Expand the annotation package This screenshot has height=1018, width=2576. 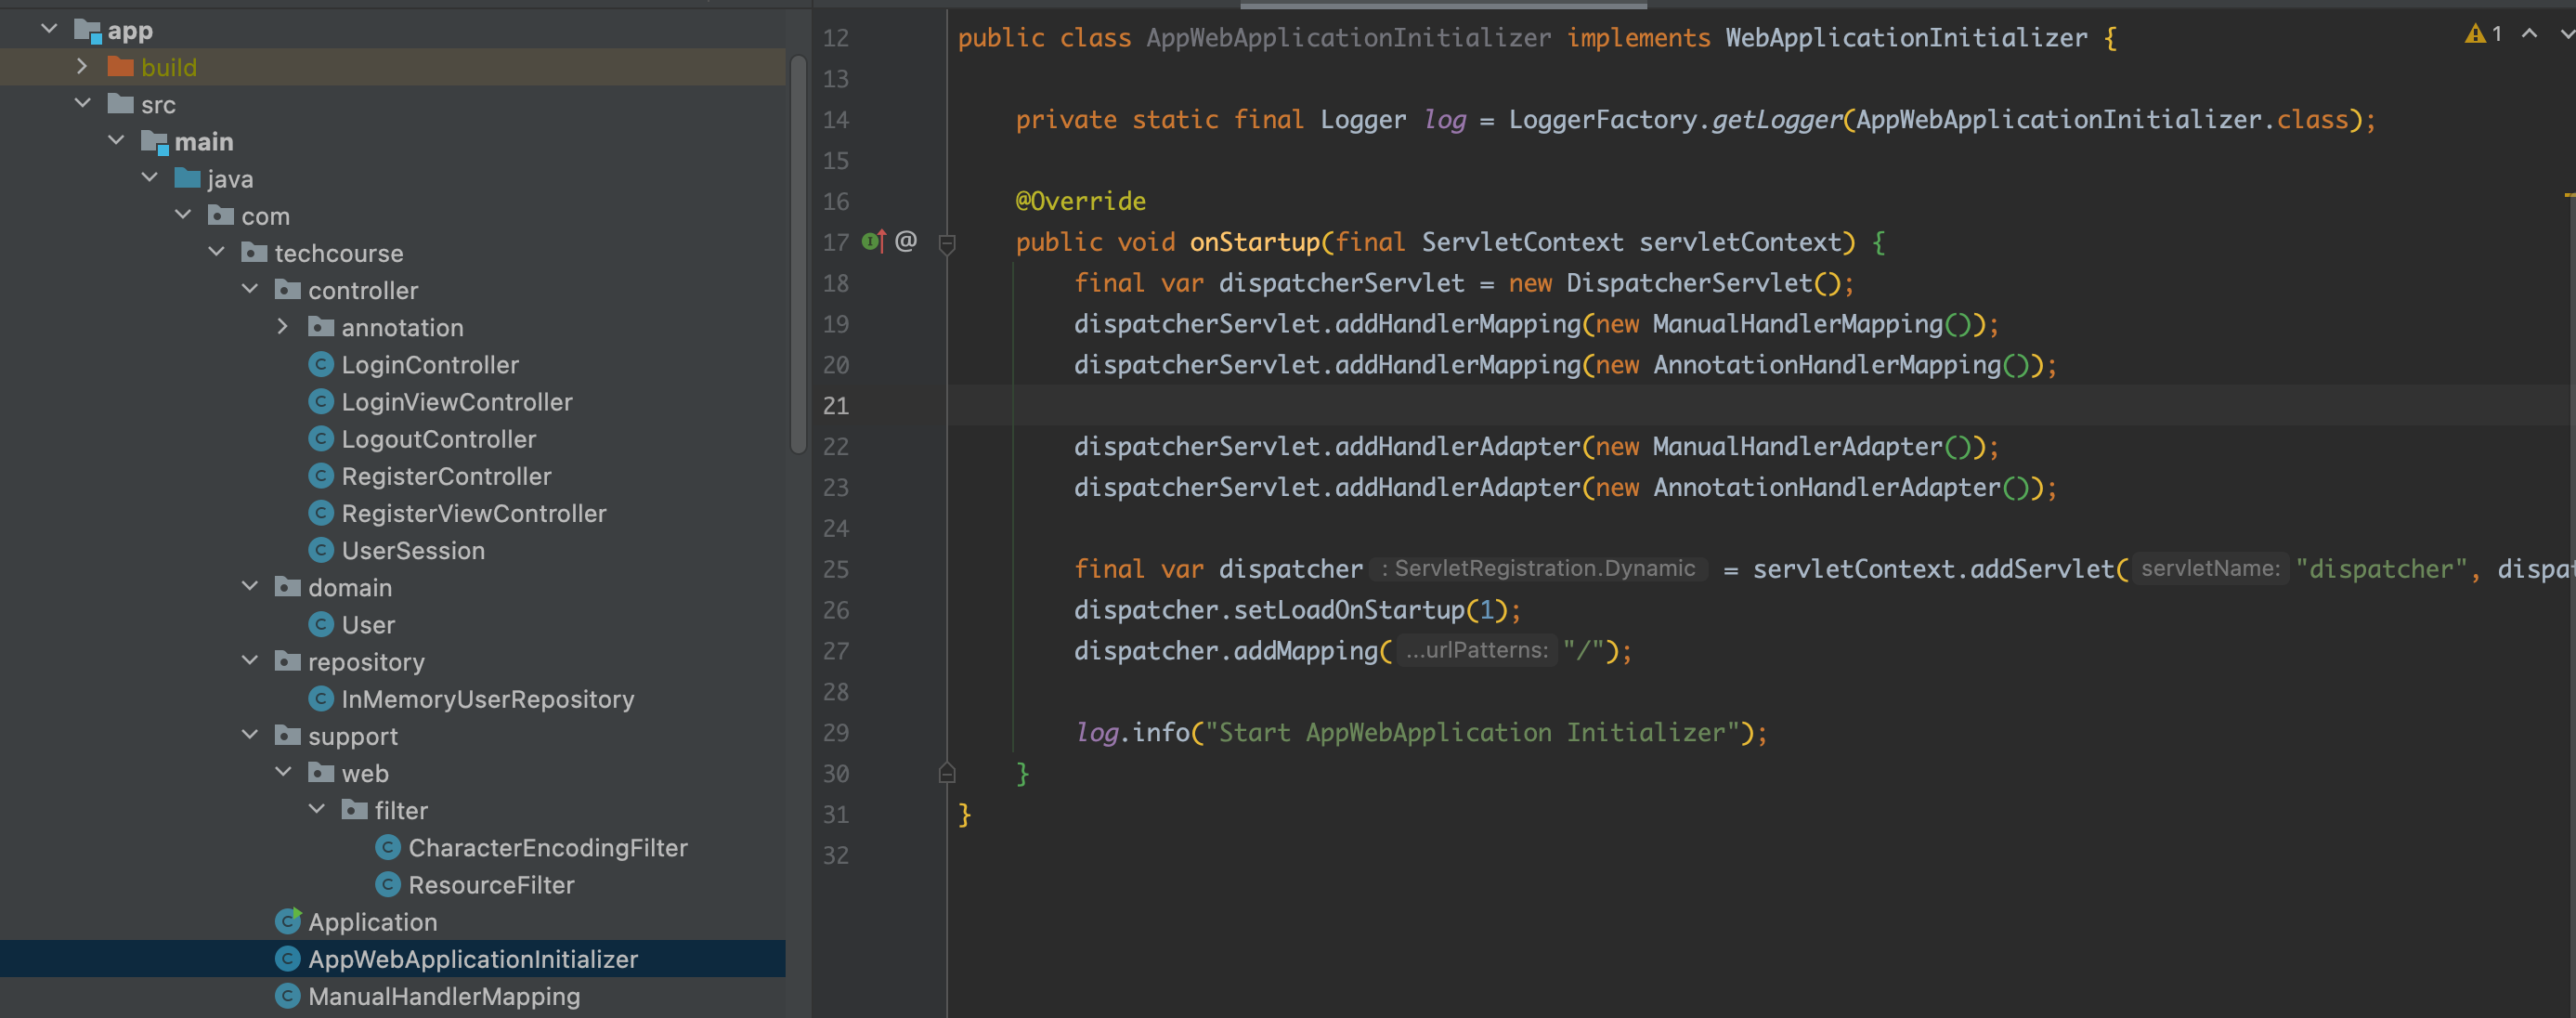(282, 327)
